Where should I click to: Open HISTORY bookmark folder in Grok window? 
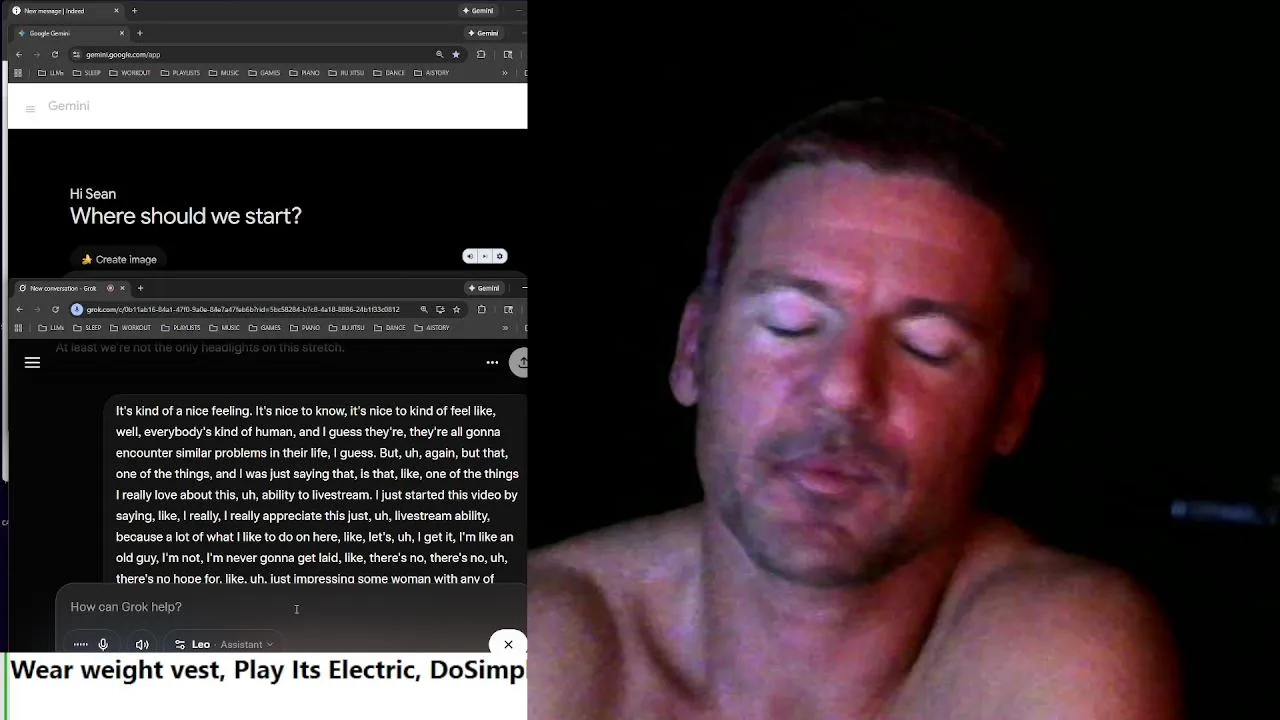[x=432, y=328]
